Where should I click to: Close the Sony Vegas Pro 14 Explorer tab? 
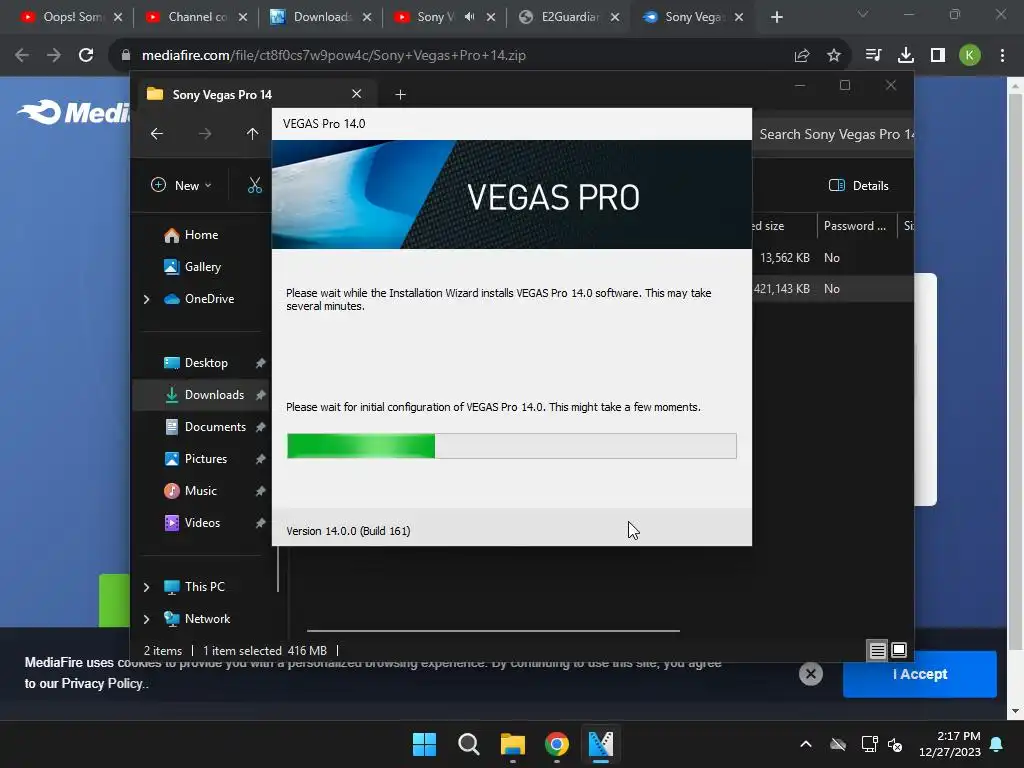pyautogui.click(x=357, y=94)
